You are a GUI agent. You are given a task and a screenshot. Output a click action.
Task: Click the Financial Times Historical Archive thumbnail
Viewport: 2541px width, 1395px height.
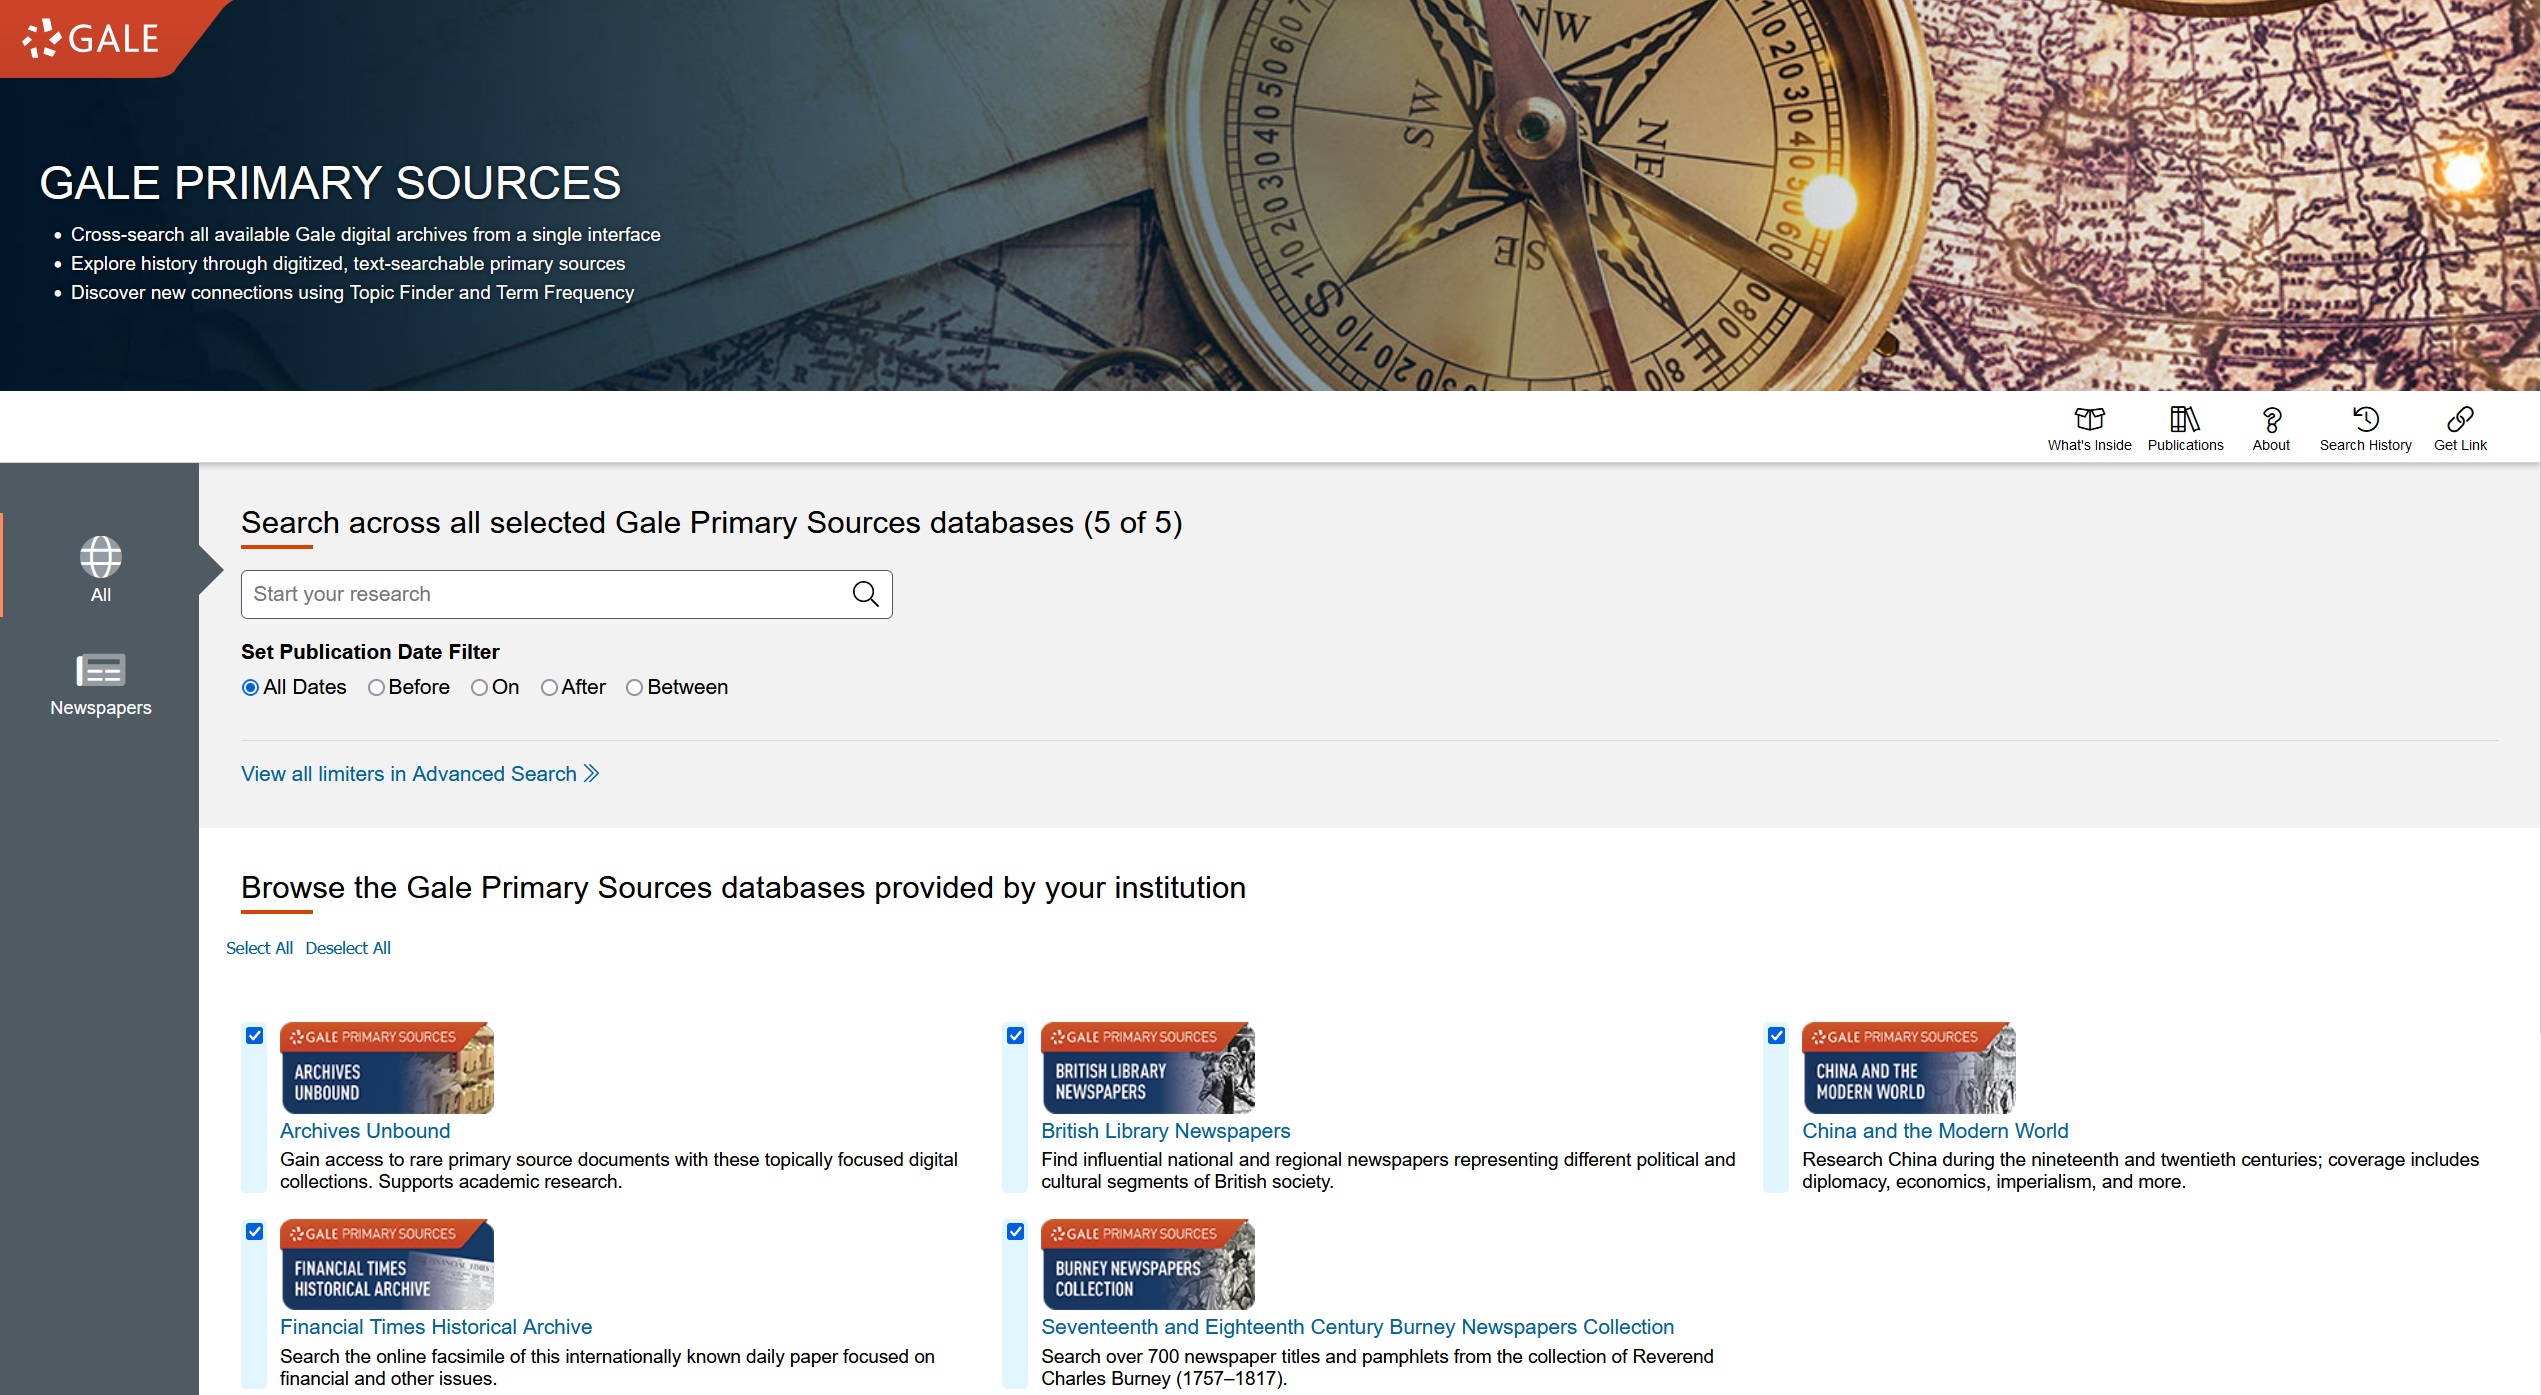[387, 1264]
